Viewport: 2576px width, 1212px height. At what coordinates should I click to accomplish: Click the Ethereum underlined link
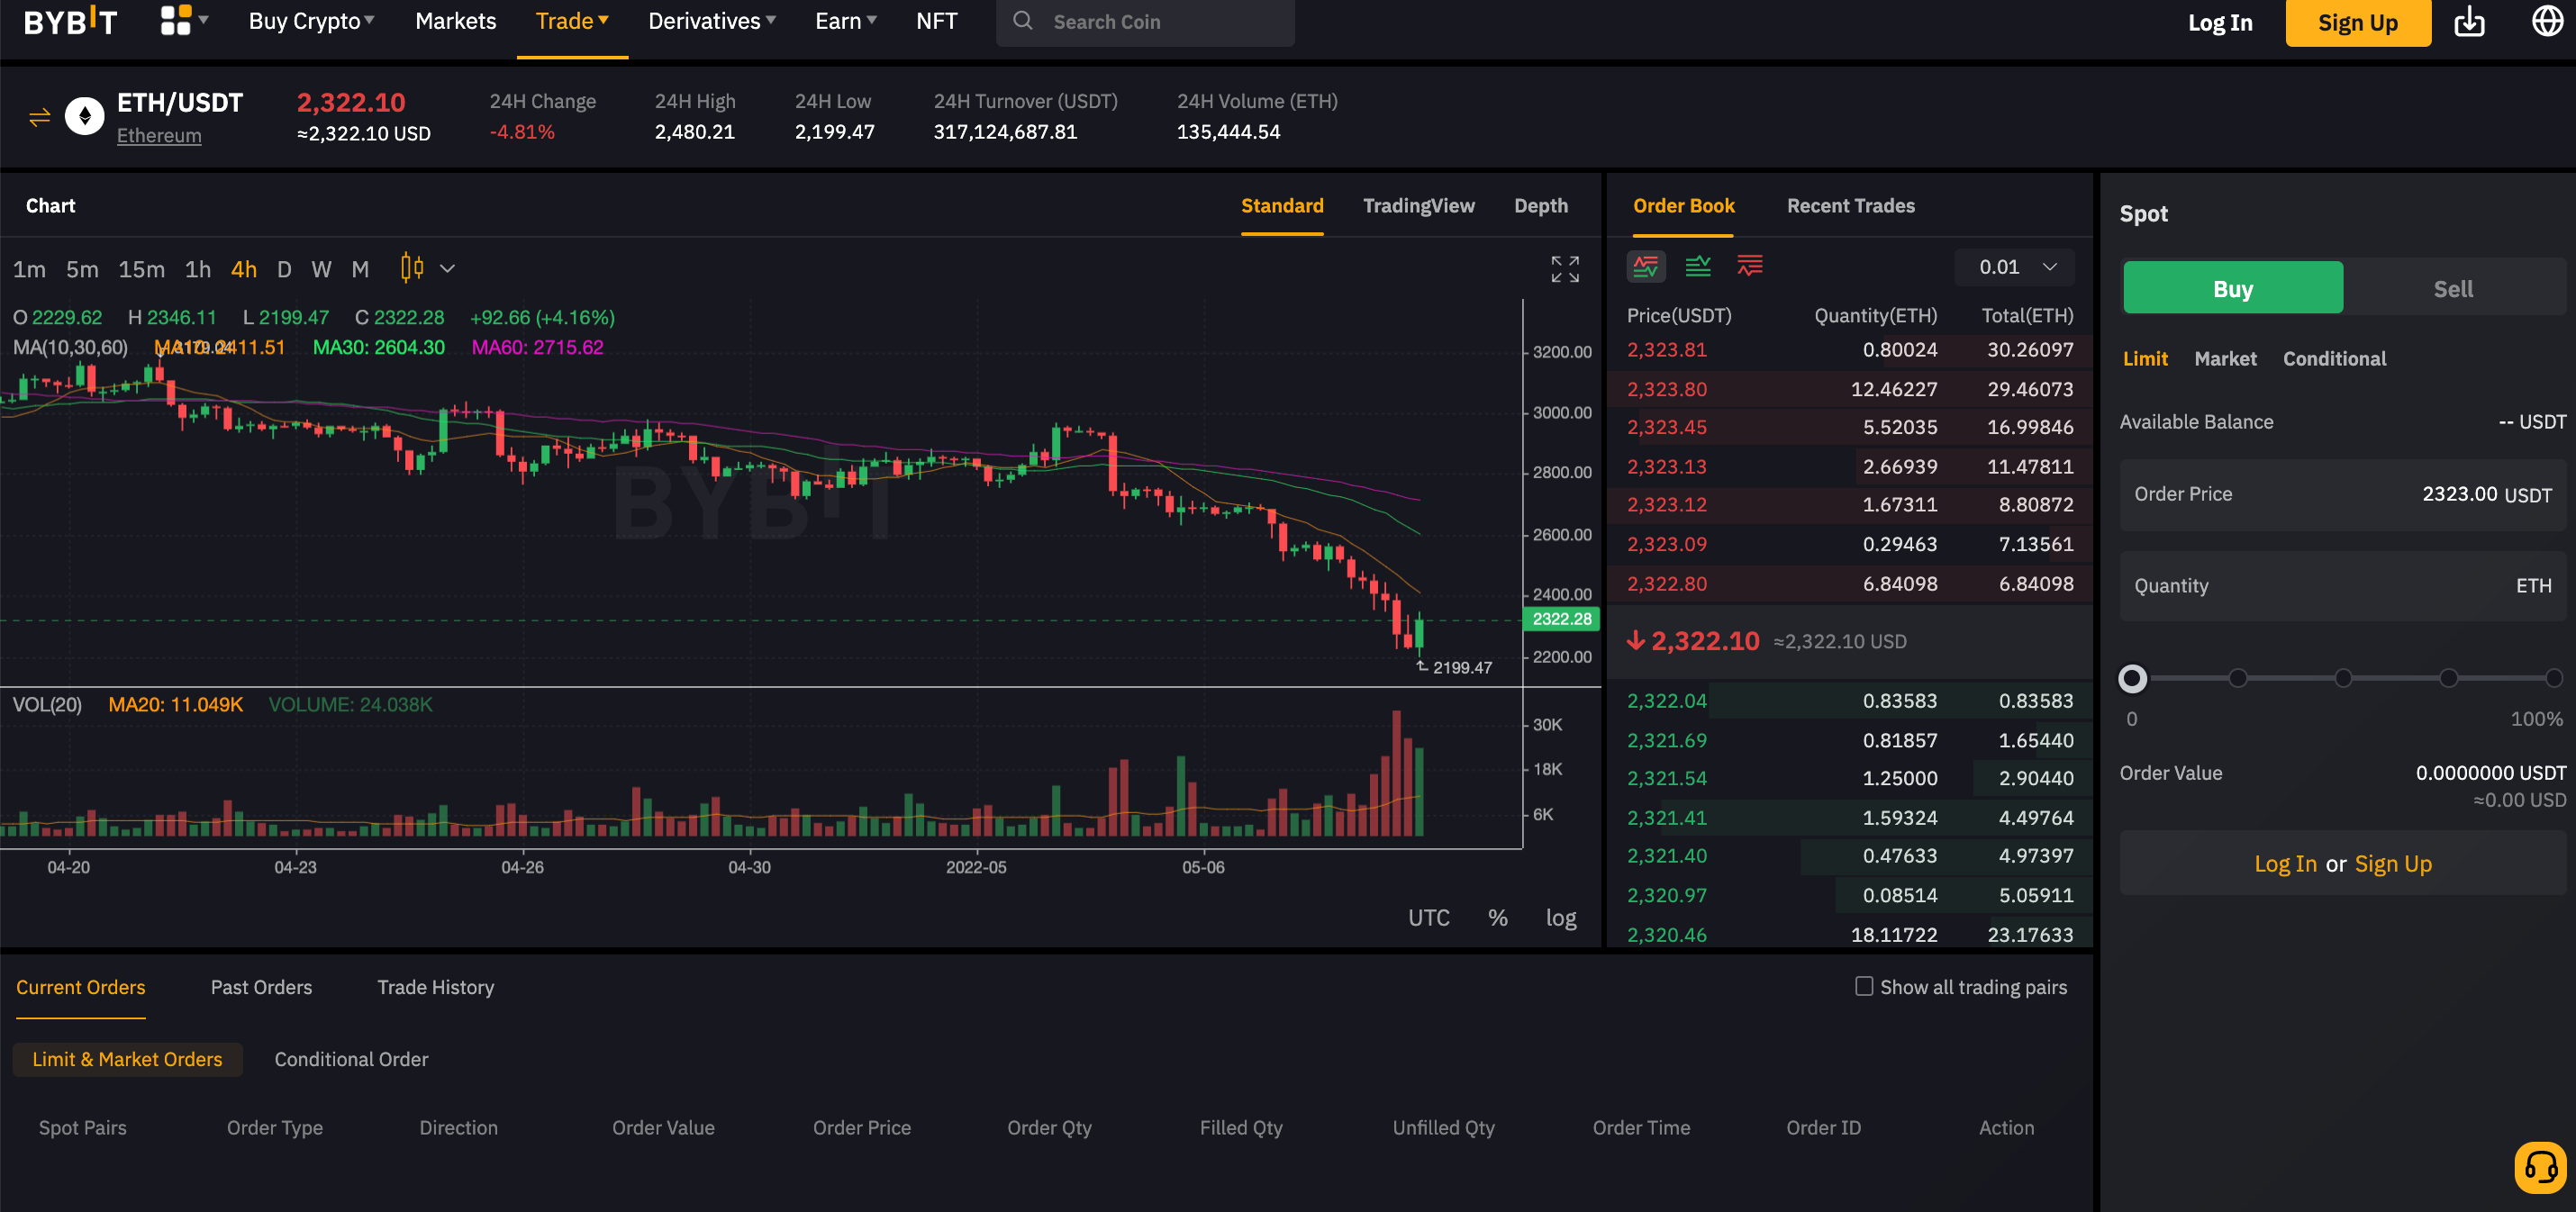[159, 135]
